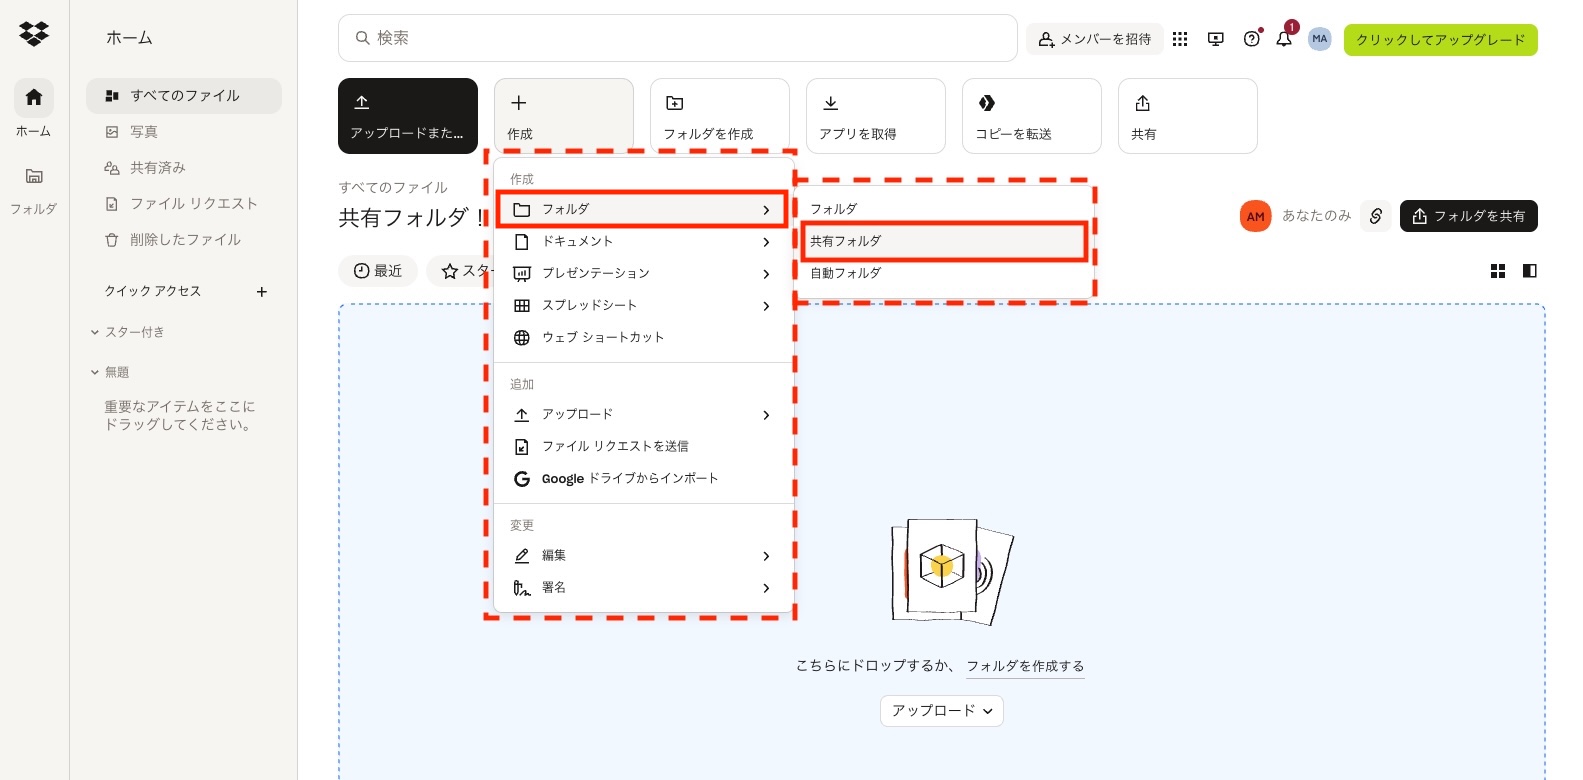1583x780 pixels.
Task: Click the Home icon in left rail
Action: click(34, 98)
